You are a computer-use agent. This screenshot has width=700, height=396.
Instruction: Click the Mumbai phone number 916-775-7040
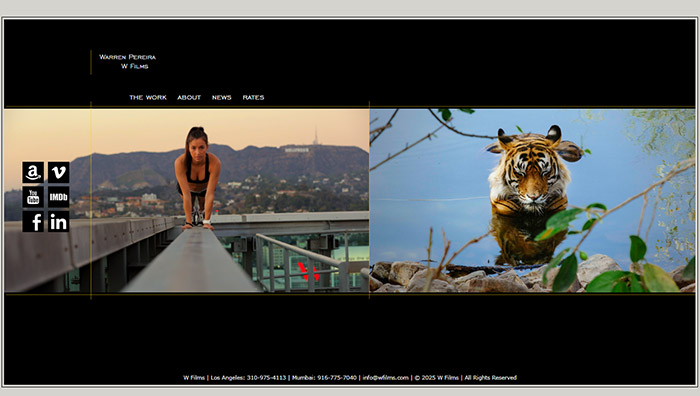(x=337, y=378)
